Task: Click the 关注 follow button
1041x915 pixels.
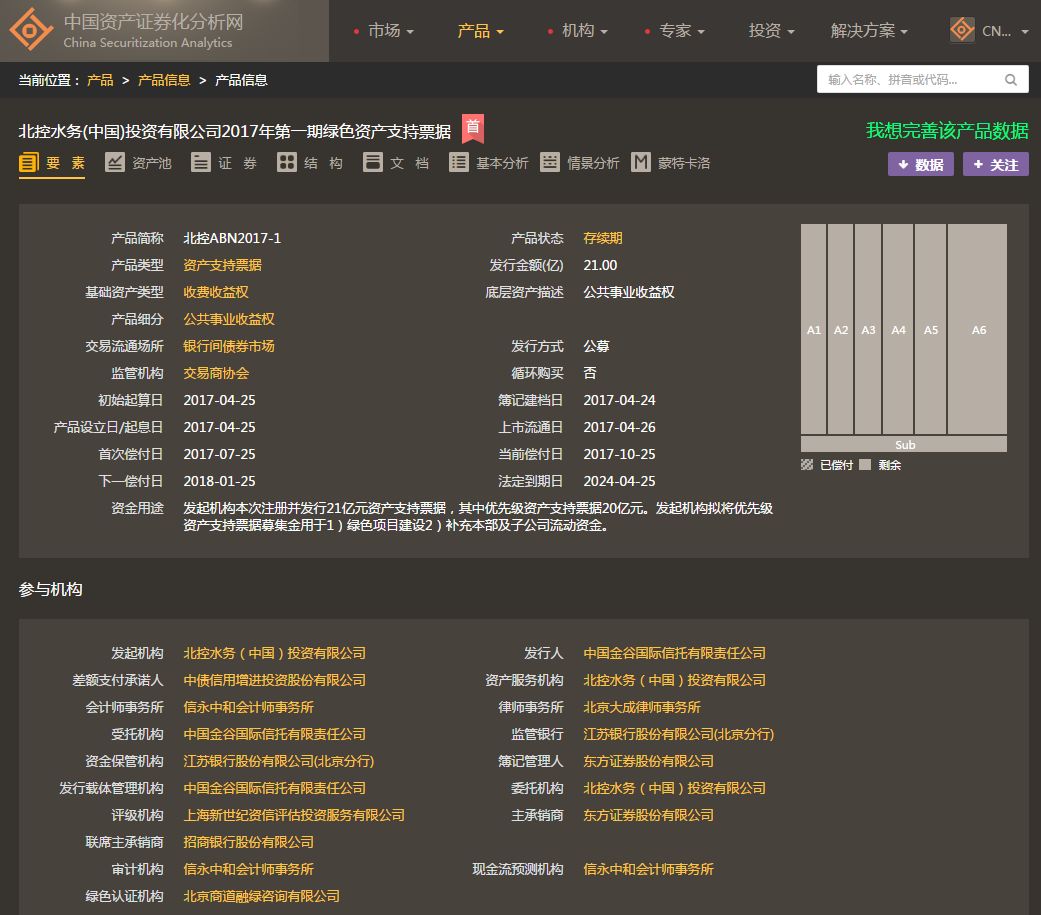Action: click(x=995, y=164)
